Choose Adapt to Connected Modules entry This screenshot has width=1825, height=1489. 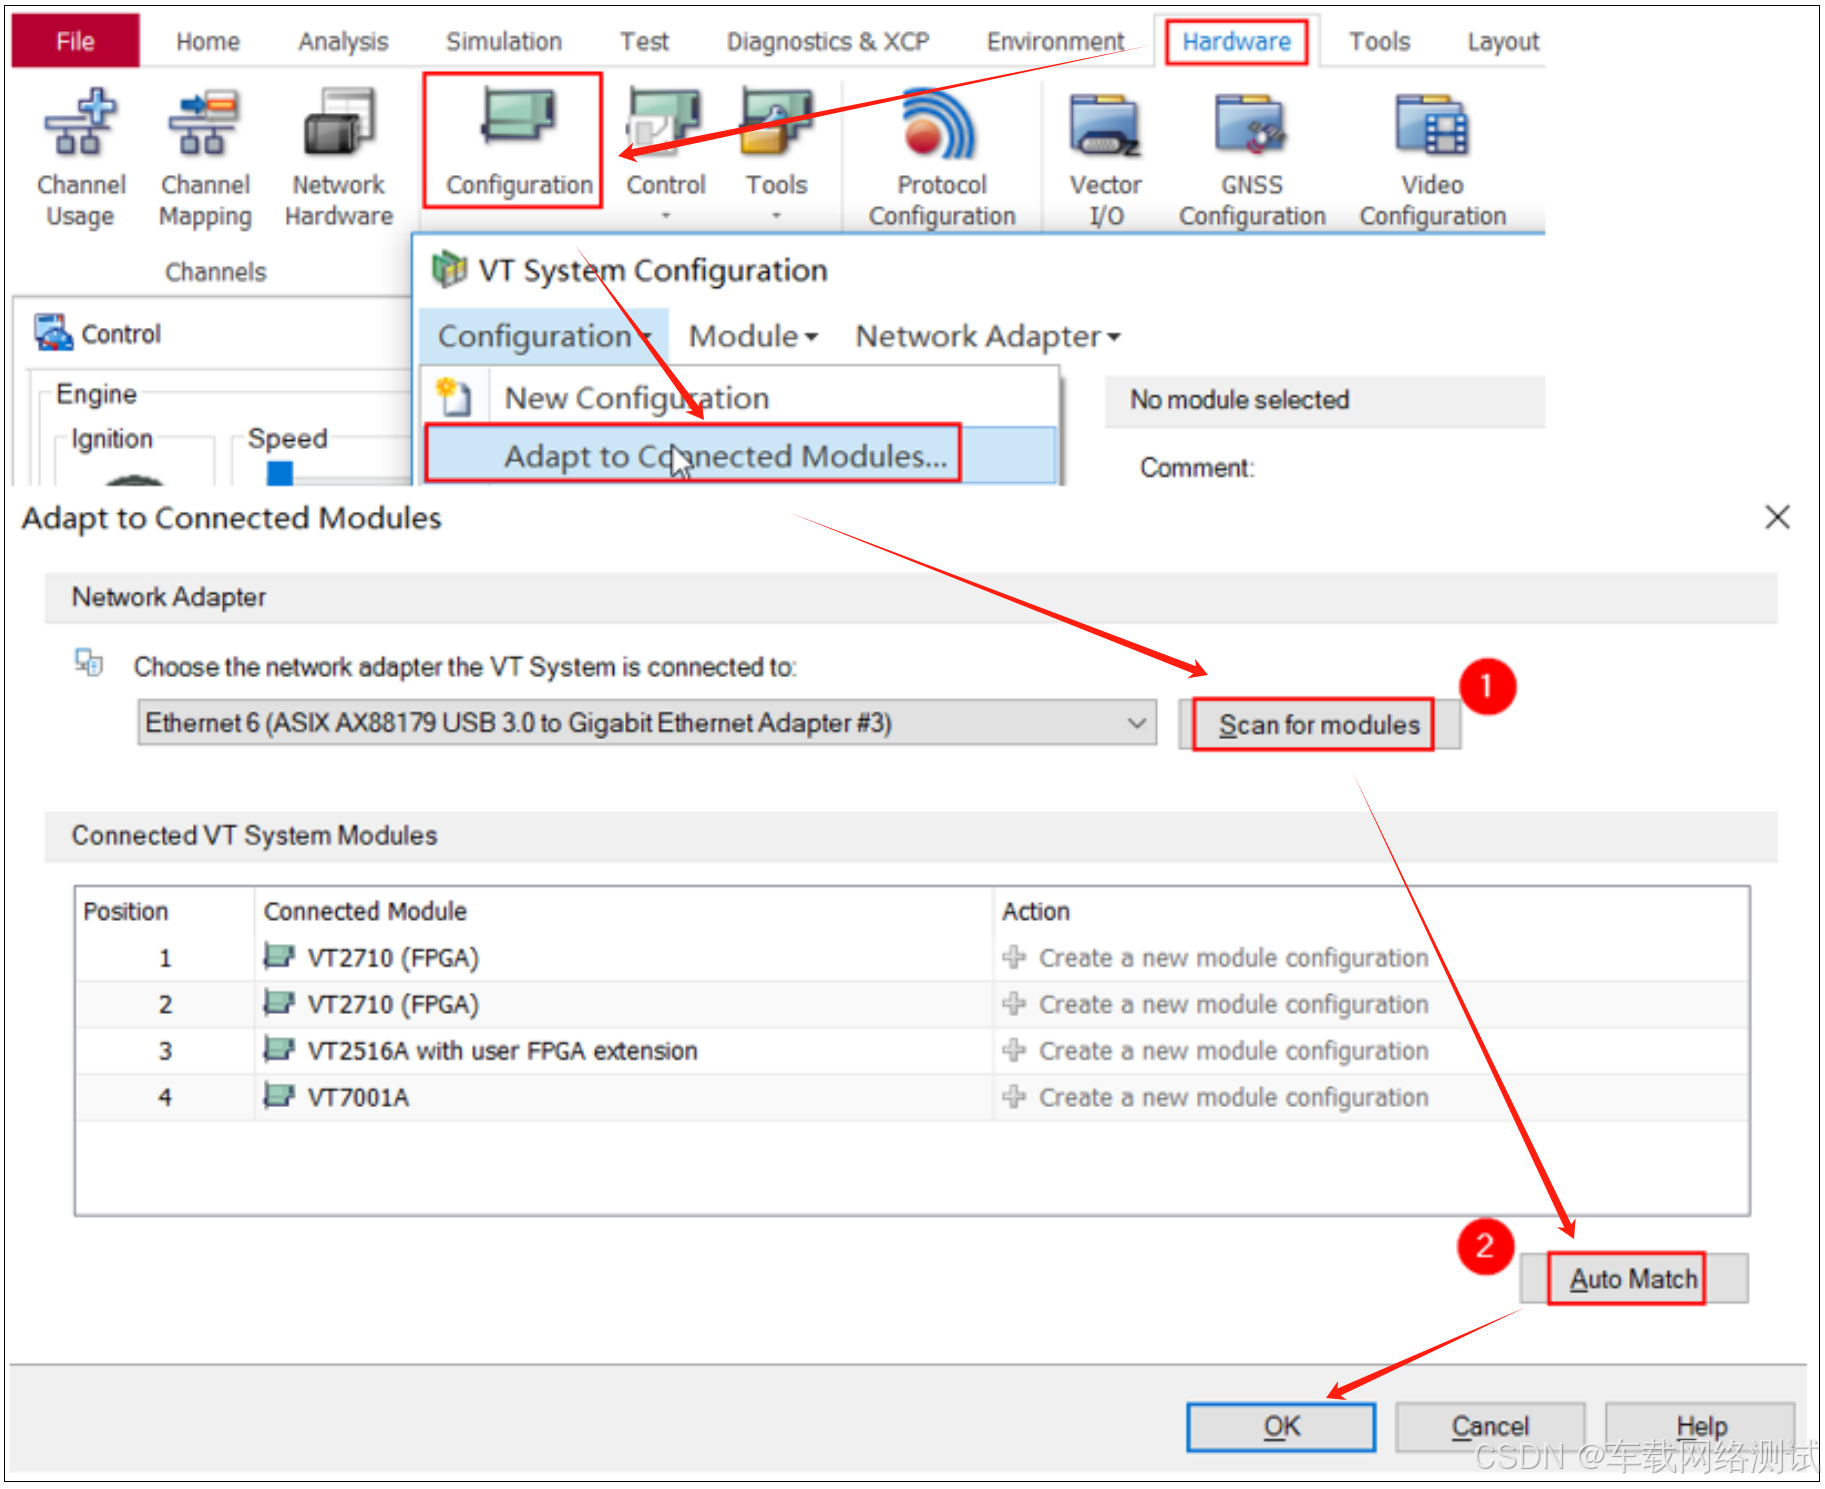[740, 455]
